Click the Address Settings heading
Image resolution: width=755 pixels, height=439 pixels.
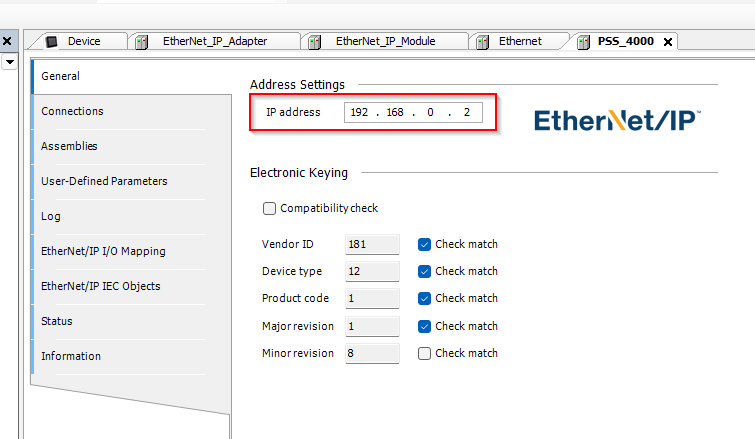[297, 85]
